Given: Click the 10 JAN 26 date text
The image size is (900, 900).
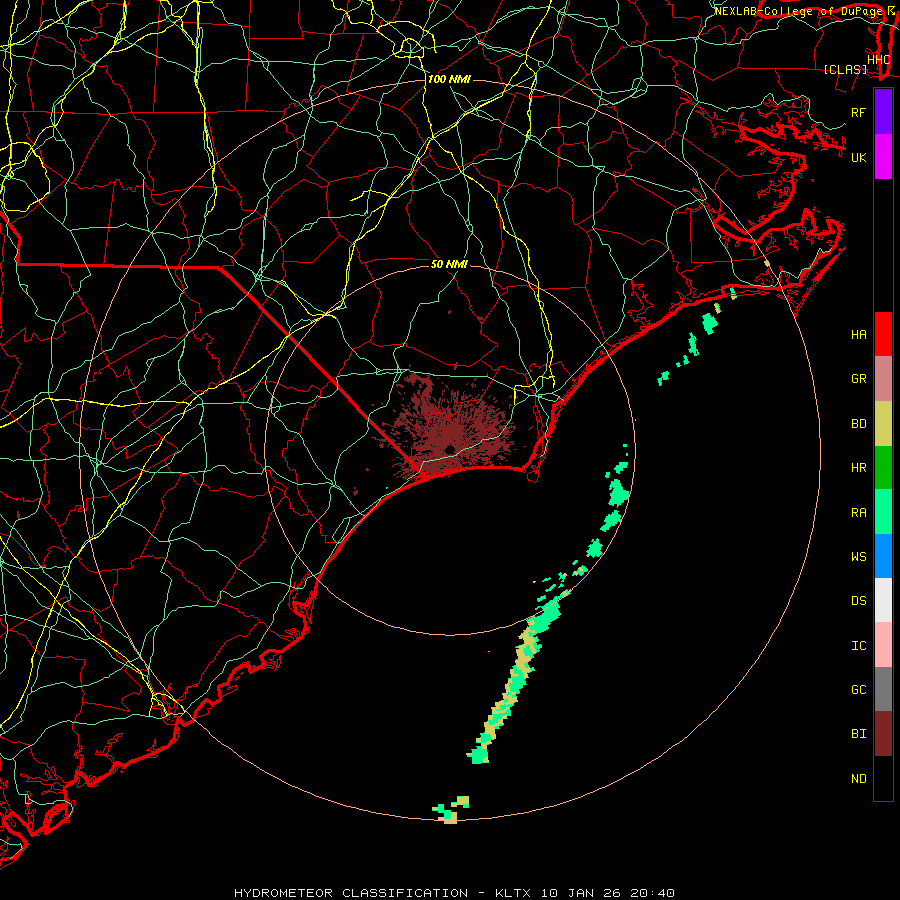Looking at the screenshot, I should tap(580, 893).
